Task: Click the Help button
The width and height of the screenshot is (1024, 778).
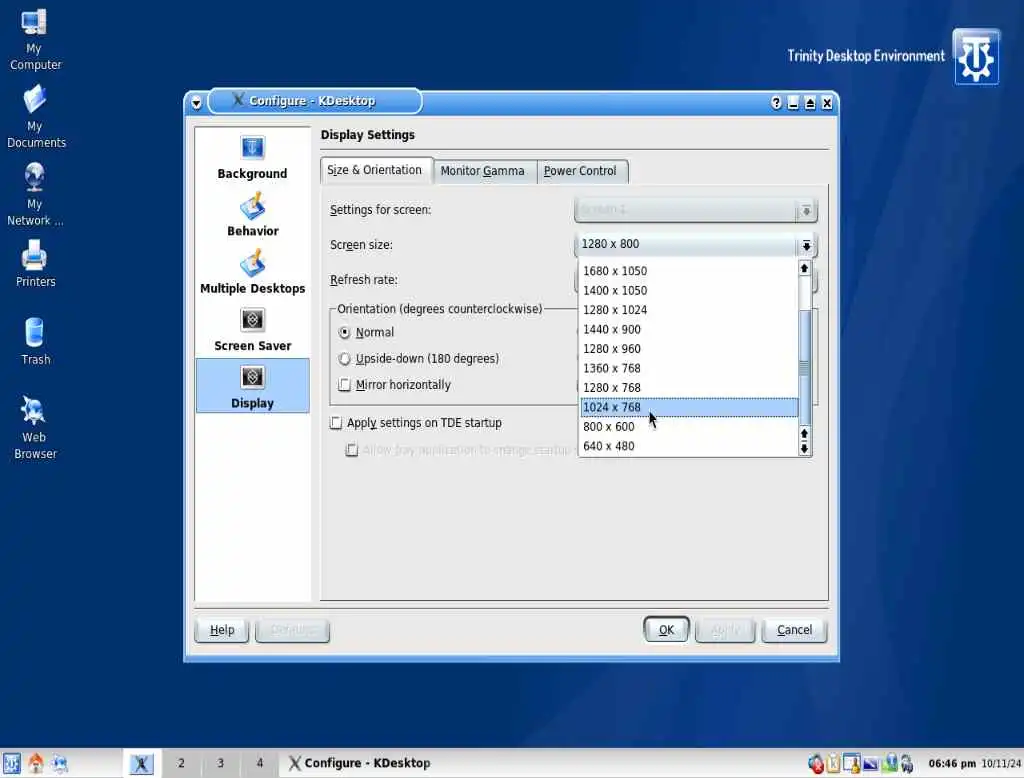Action: (222, 630)
